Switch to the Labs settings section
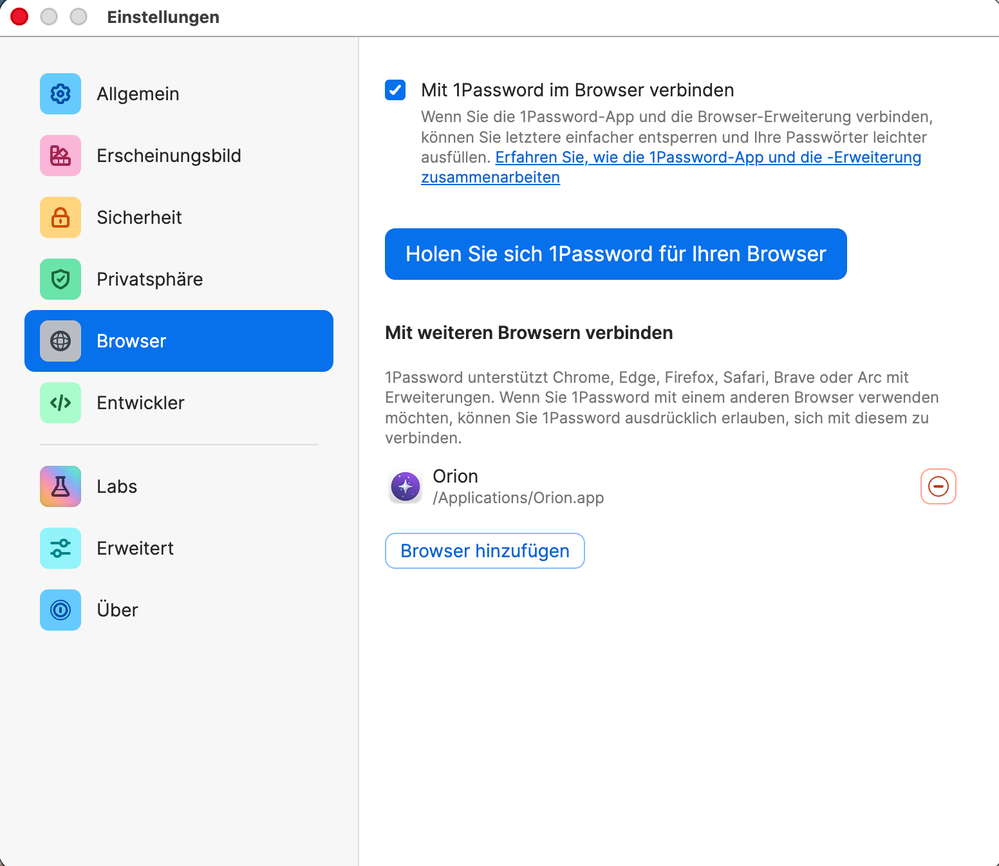This screenshot has height=866, width=999. tap(116, 487)
